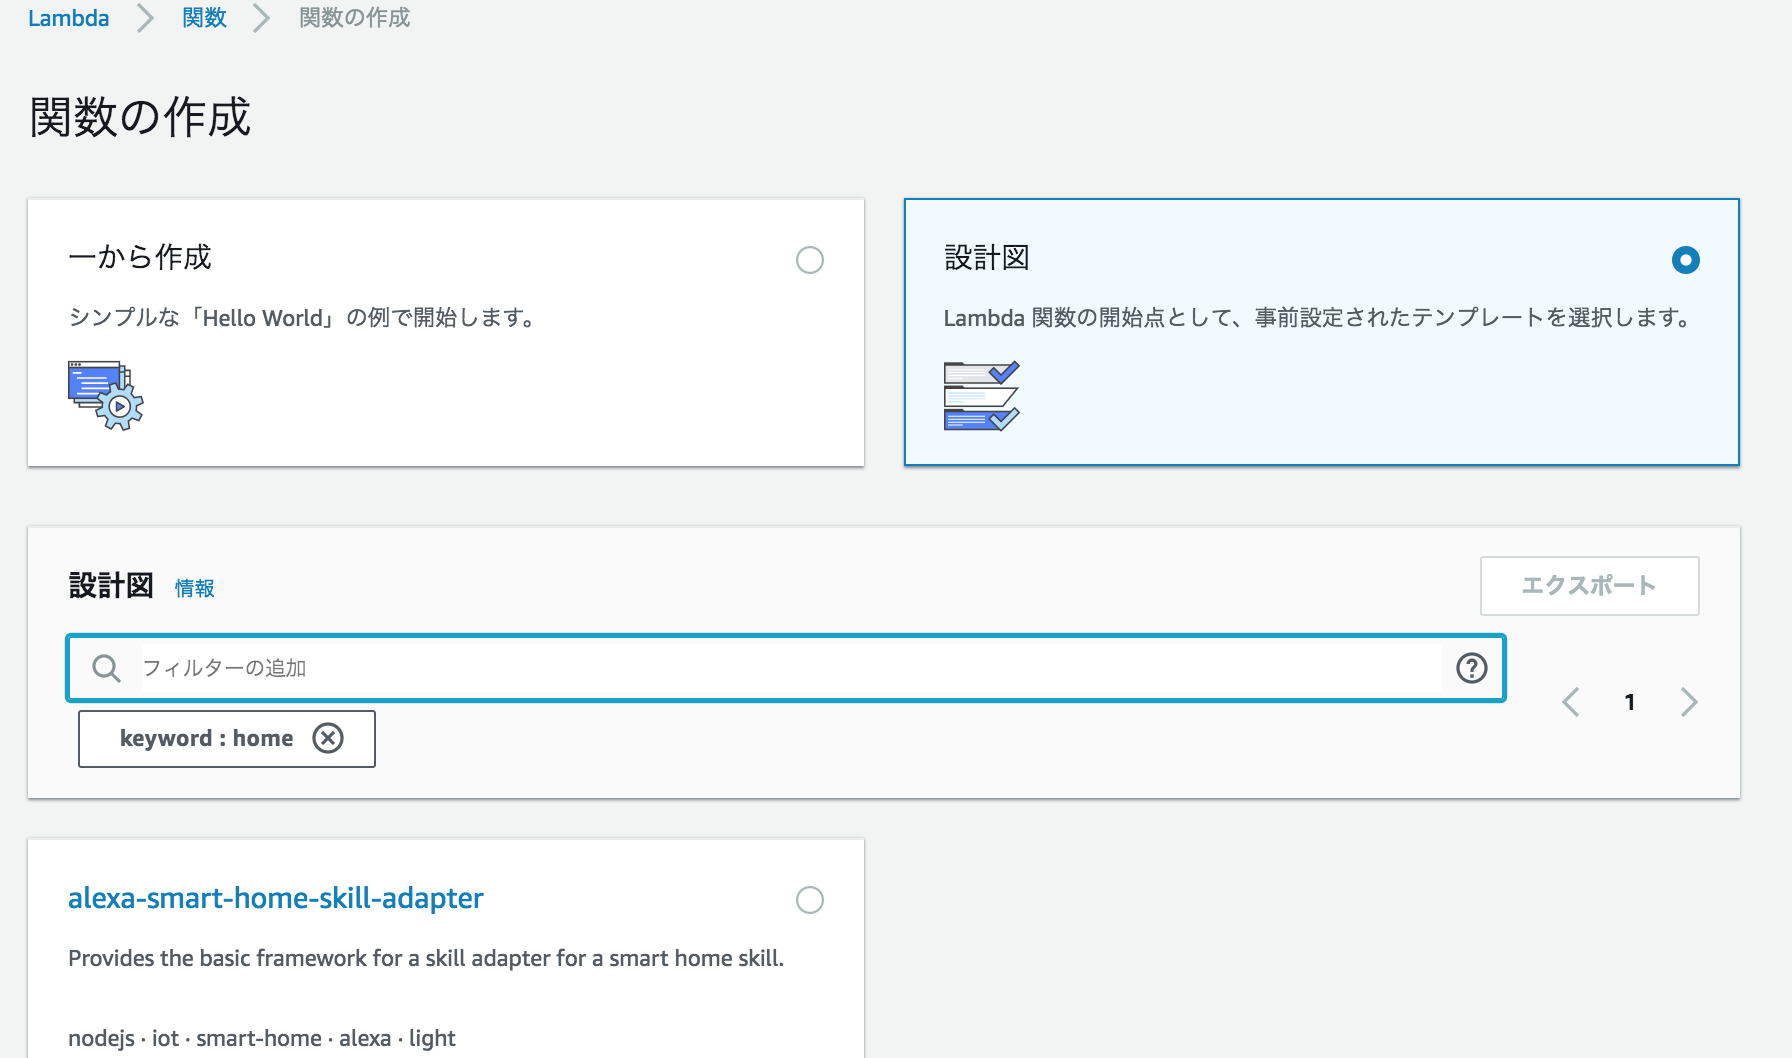Click the description 'シンプルな「Hello World」'
The height and width of the screenshot is (1058, 1792).
click(x=304, y=318)
